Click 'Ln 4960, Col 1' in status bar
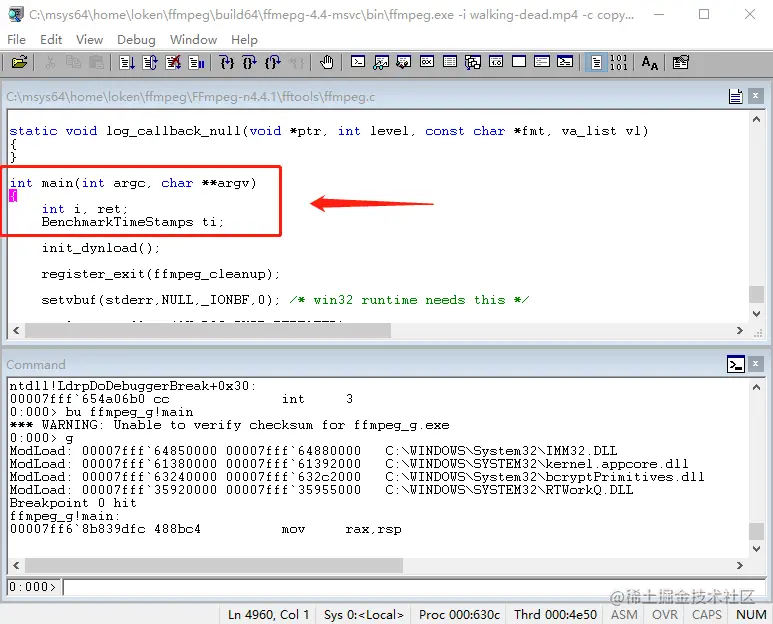The height and width of the screenshot is (624, 773). 268,615
